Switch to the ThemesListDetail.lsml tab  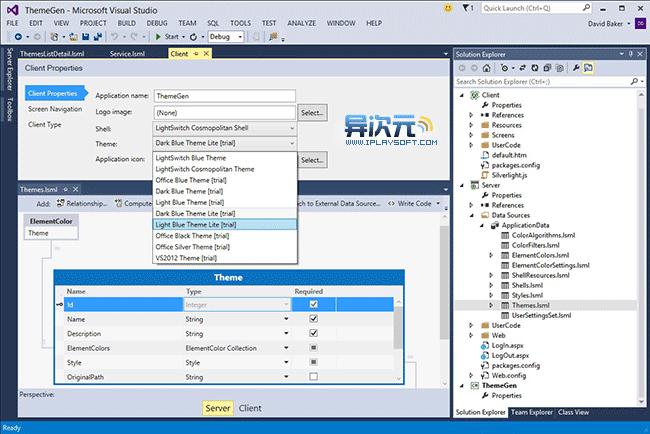pos(52,53)
